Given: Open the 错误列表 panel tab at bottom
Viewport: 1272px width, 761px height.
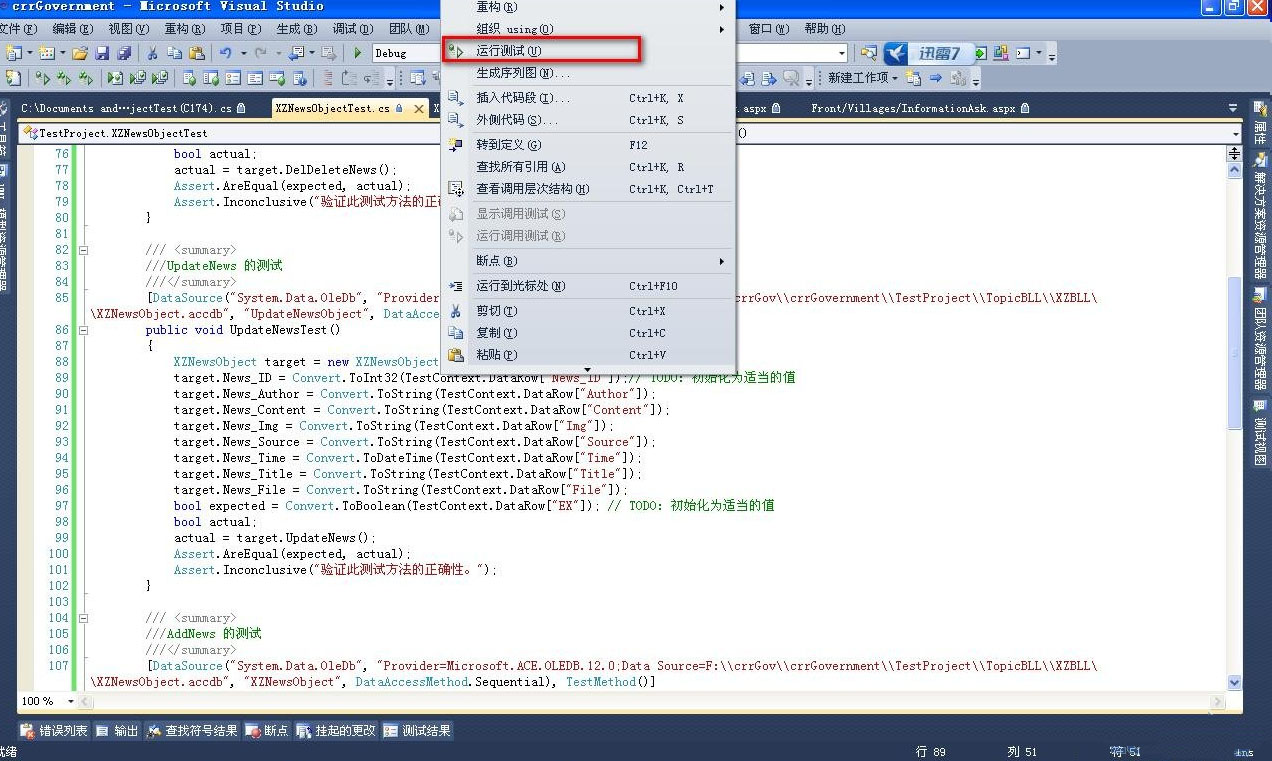Looking at the screenshot, I should [x=54, y=731].
